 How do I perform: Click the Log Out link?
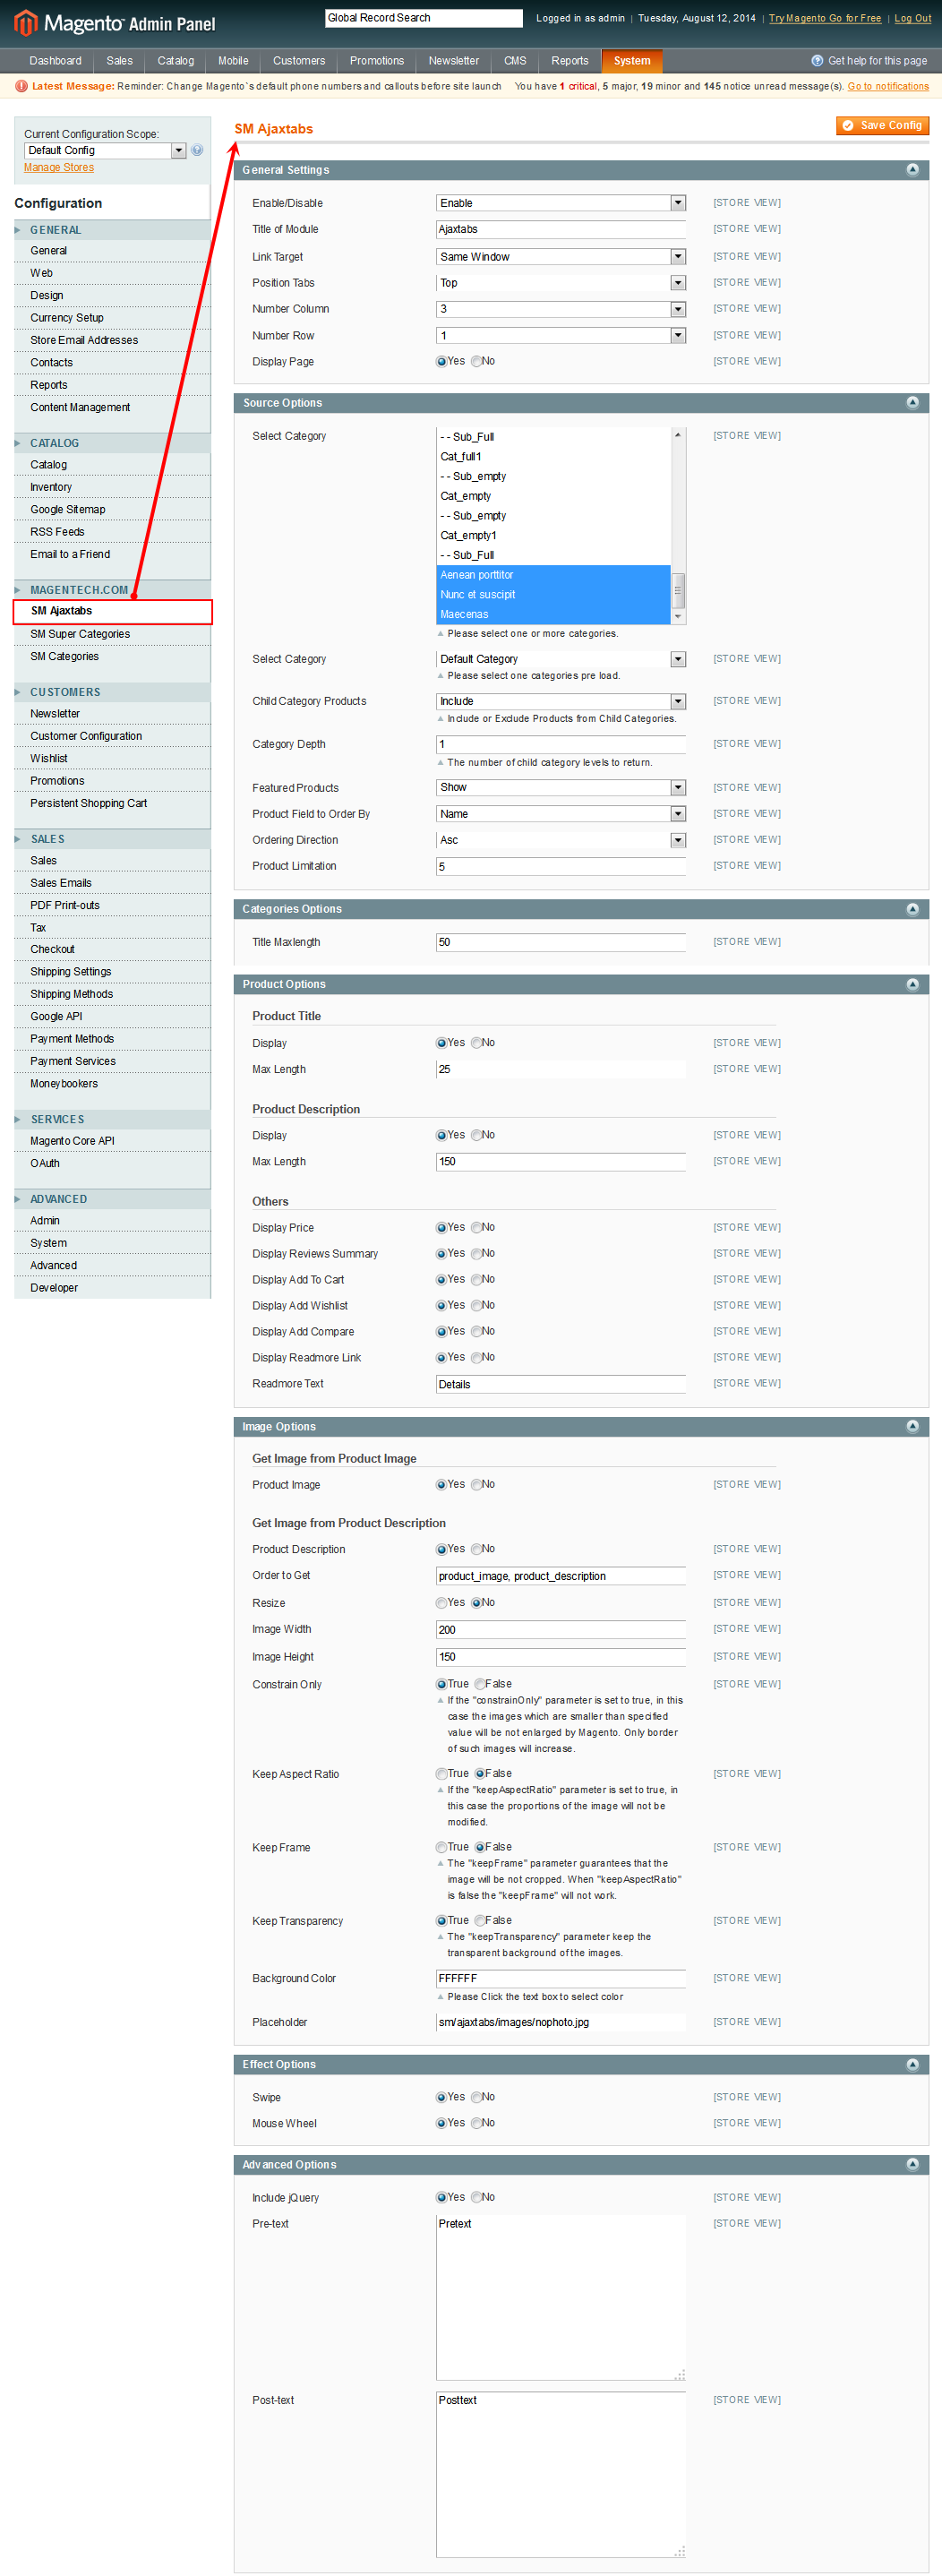(912, 18)
